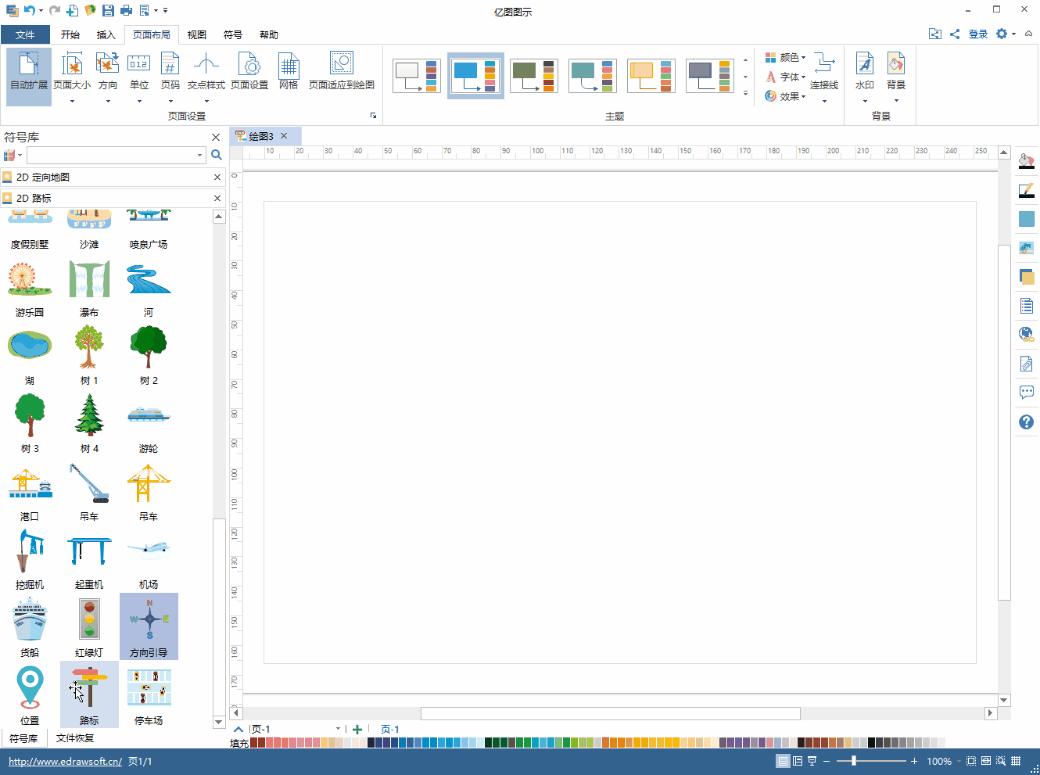Click the 页面设置 page setup icon

tap(249, 70)
